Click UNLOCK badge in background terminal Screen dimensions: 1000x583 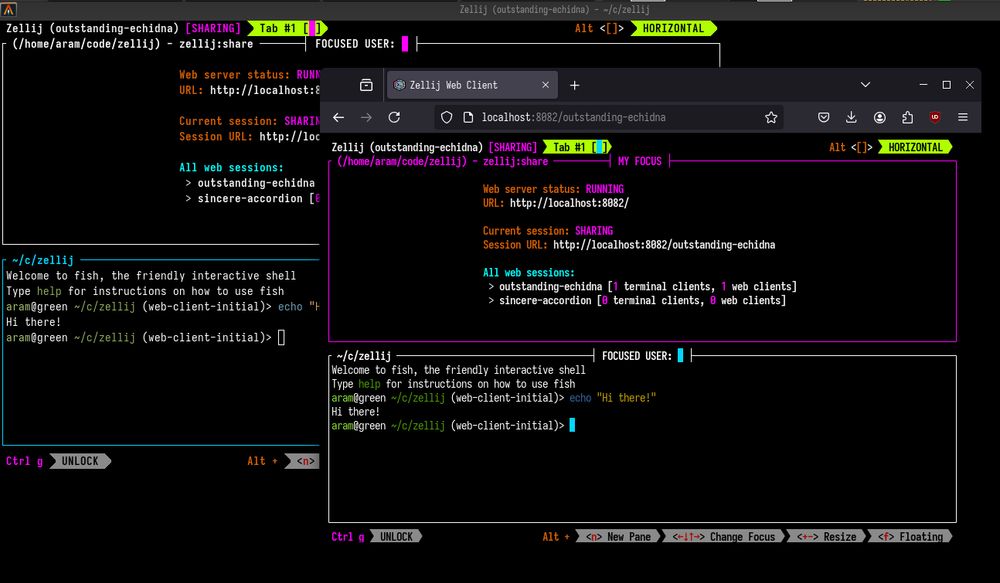pyautogui.click(x=80, y=461)
